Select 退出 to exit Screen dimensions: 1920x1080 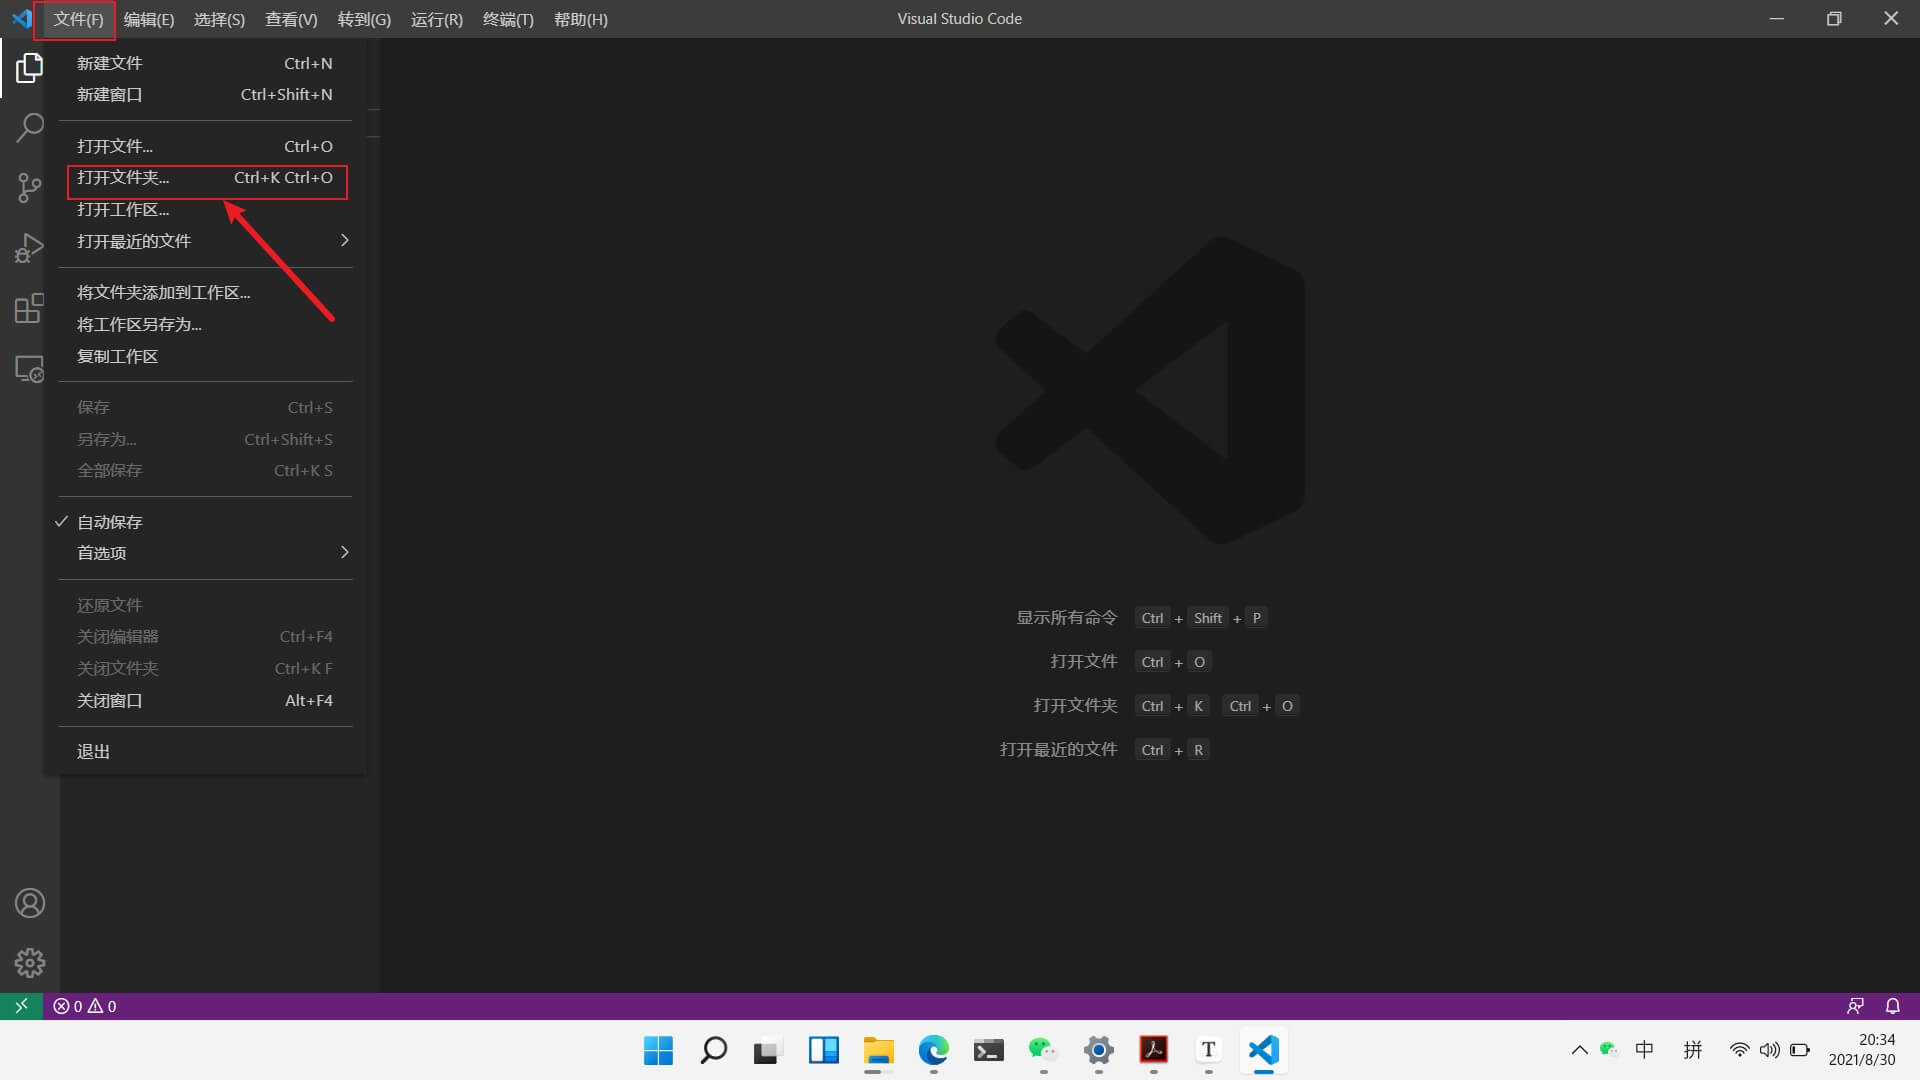coord(205,752)
